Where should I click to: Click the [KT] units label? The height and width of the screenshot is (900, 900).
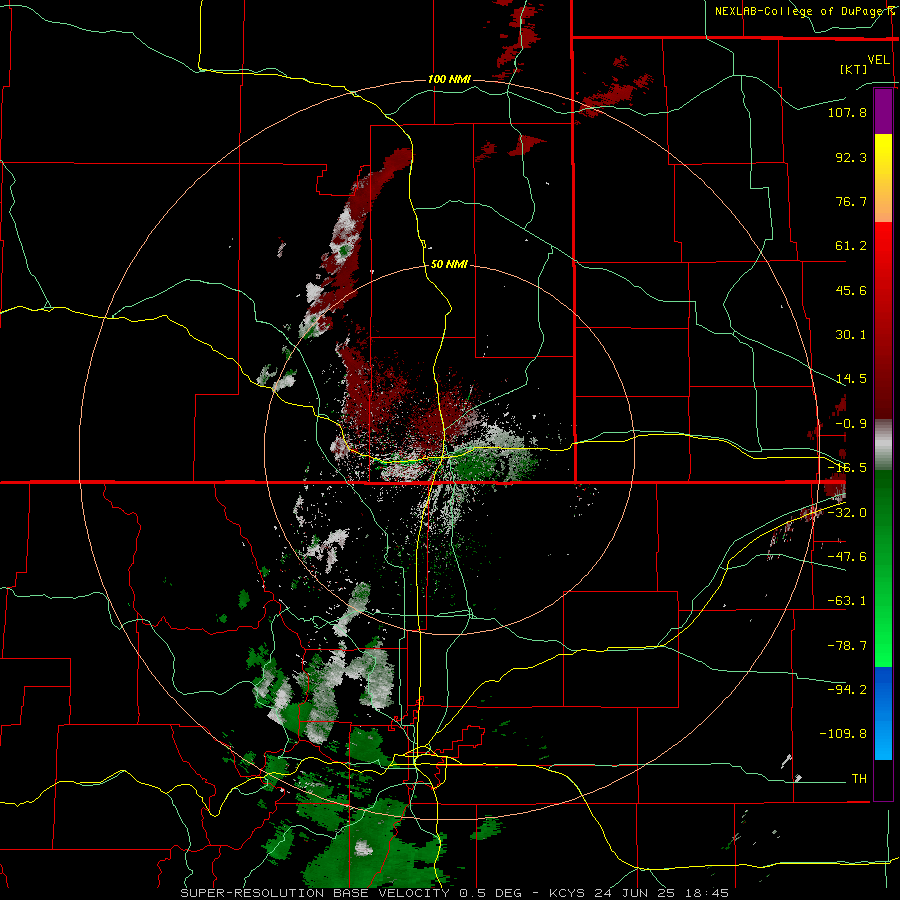[854, 69]
